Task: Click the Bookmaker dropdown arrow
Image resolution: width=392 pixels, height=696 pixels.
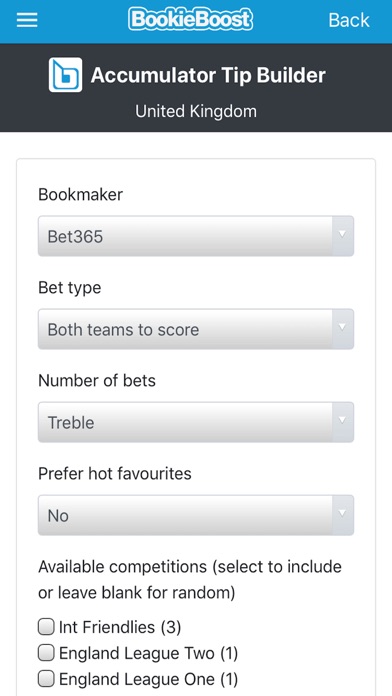Action: click(342, 235)
